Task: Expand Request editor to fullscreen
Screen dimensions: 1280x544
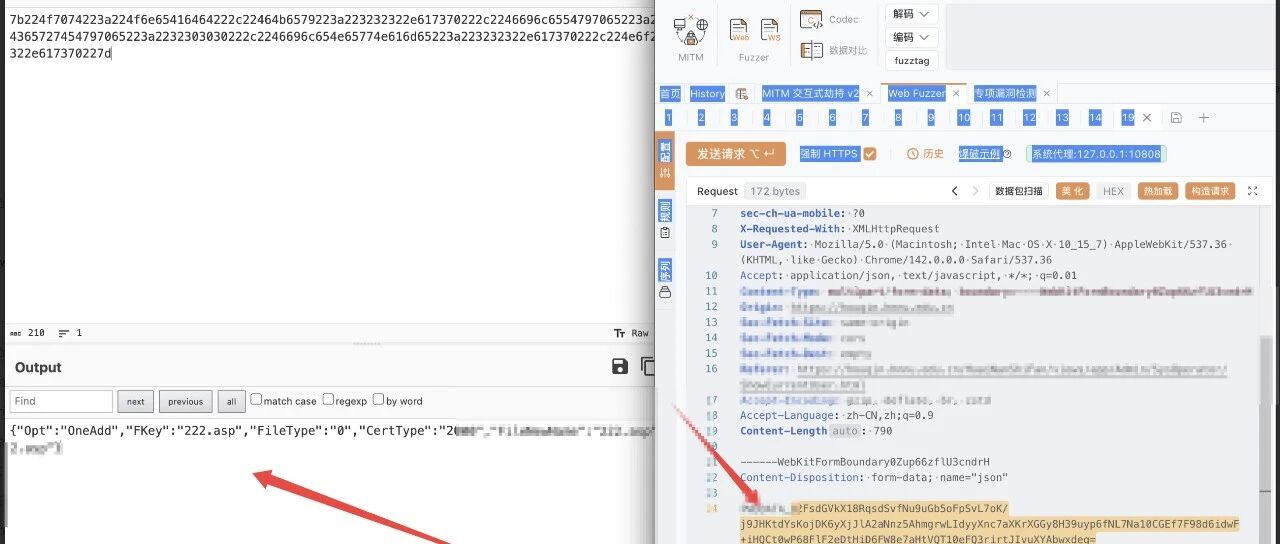Action: pyautogui.click(x=1252, y=191)
